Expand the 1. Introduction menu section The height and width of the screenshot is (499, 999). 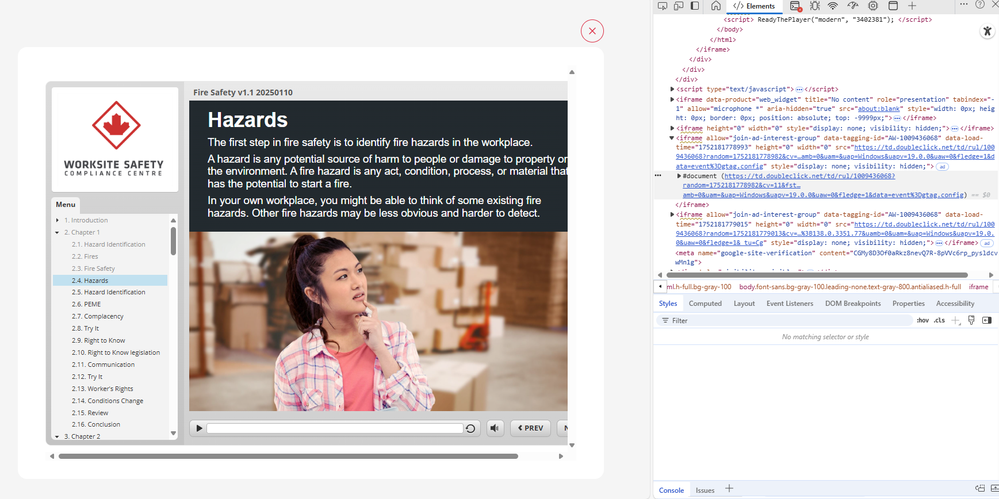pos(58,220)
